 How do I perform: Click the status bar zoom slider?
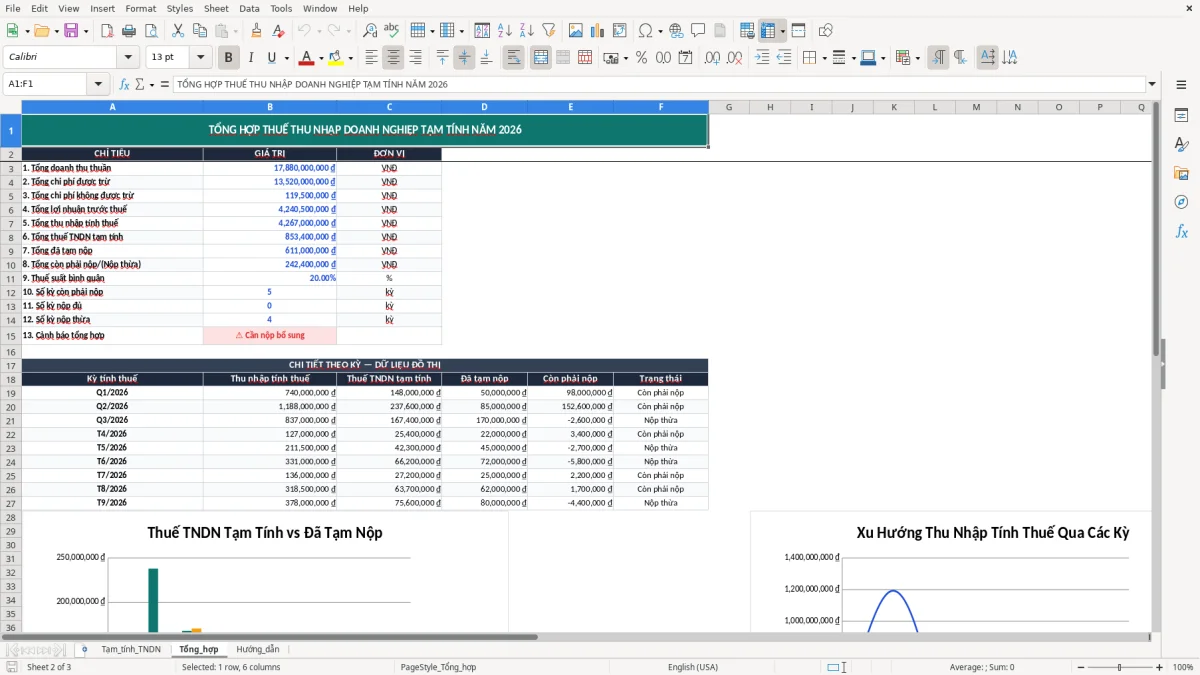click(1118, 667)
